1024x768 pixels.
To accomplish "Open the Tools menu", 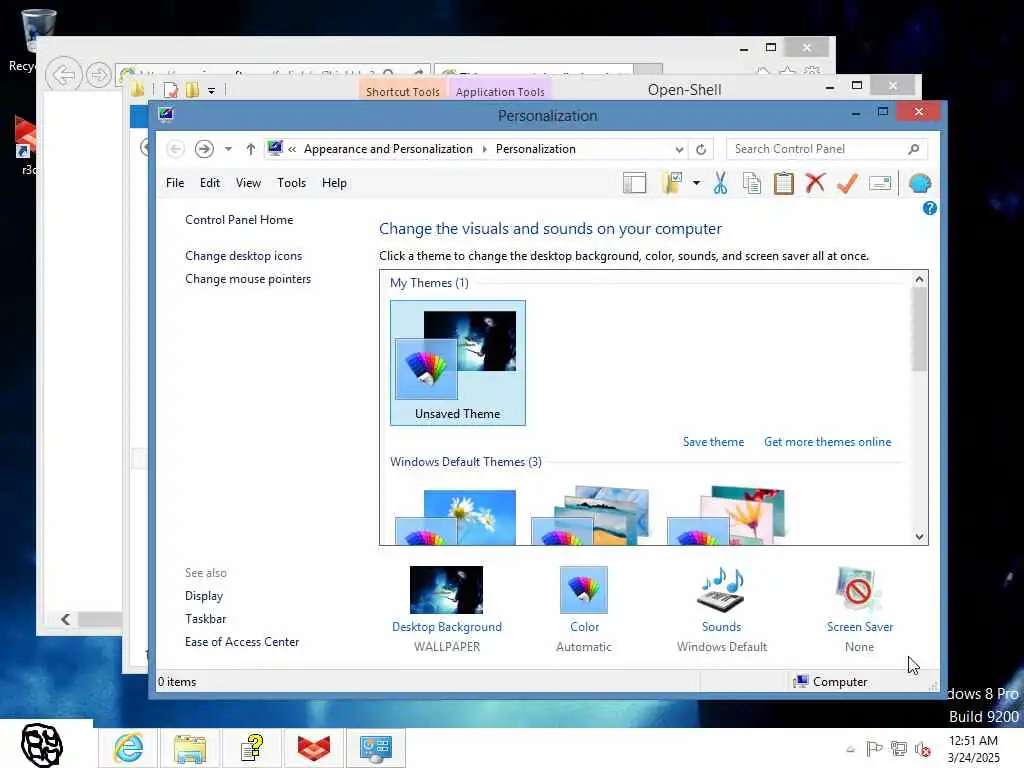I will pyautogui.click(x=291, y=183).
